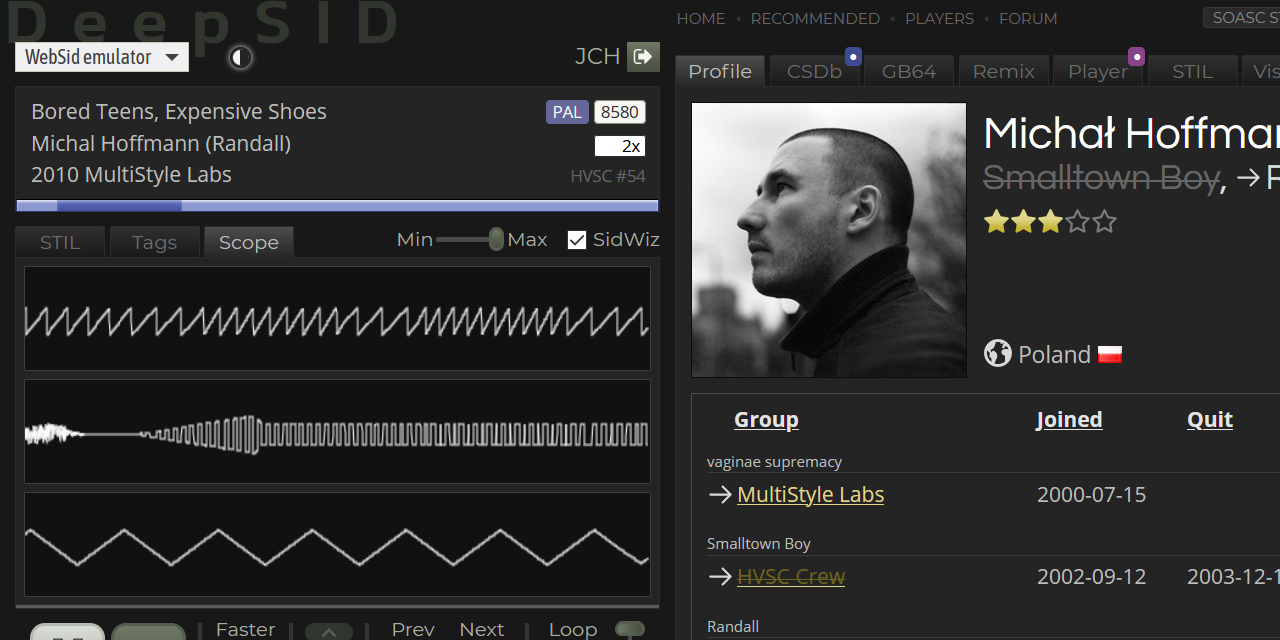Sort by the Group column header
Viewport: 1280px width, 640px height.
click(766, 419)
